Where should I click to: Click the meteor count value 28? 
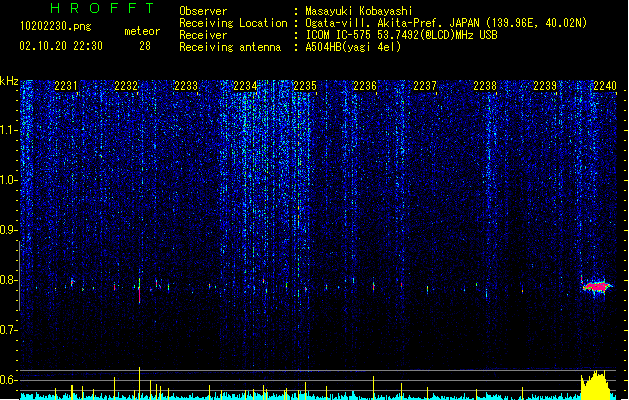145,46
